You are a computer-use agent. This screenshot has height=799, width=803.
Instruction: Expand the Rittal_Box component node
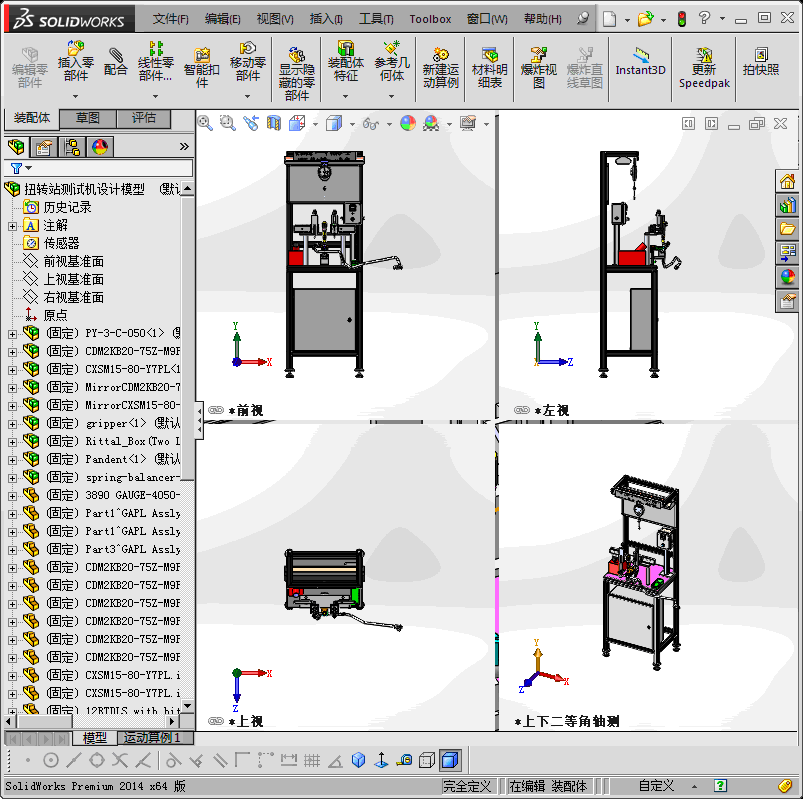(x=12, y=442)
